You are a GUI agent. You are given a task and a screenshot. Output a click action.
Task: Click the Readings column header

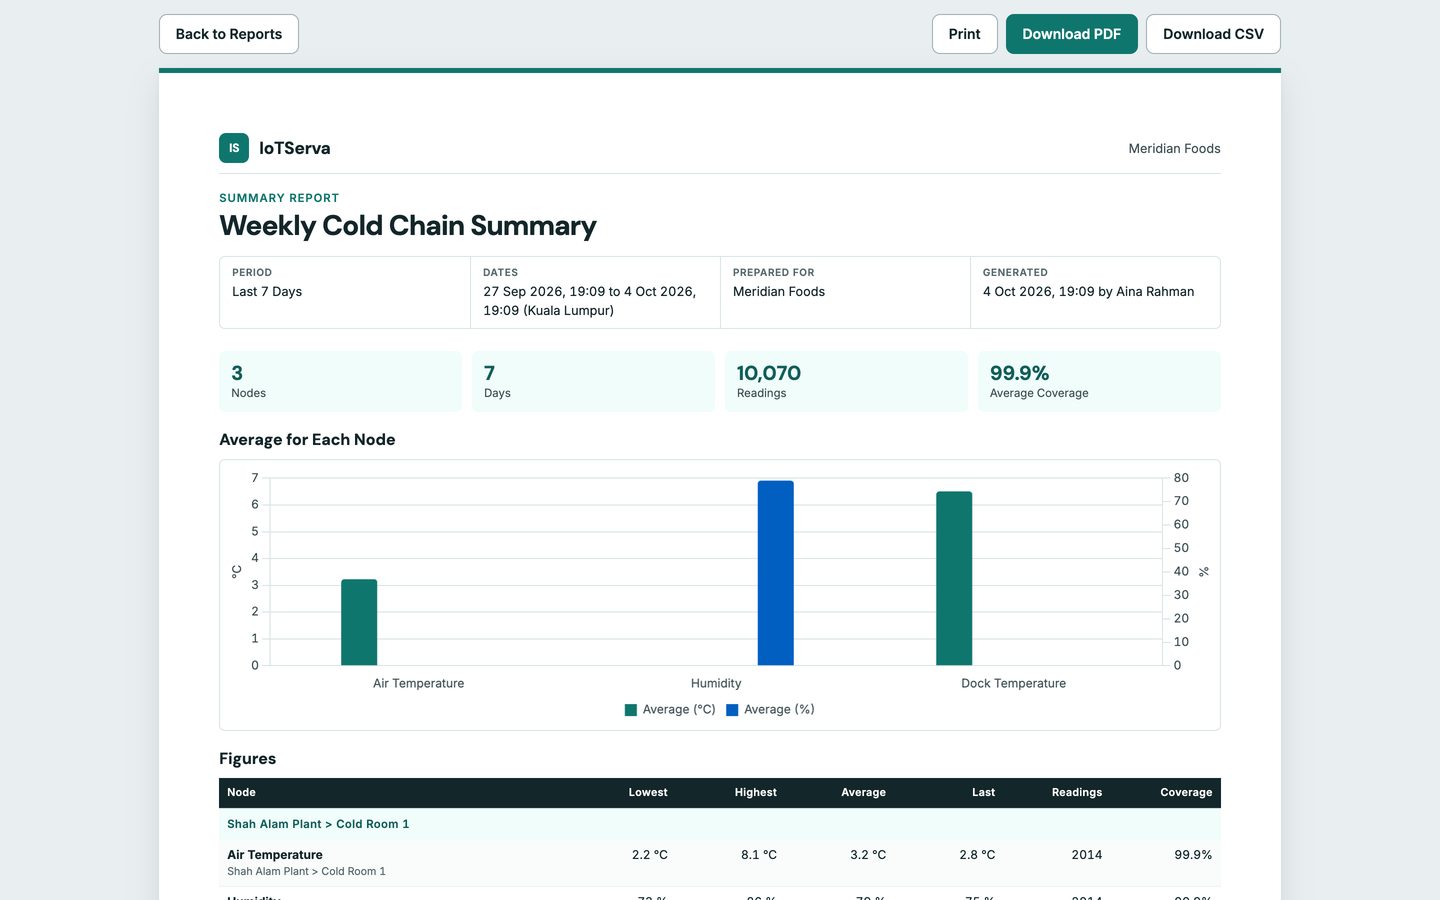pos(1077,793)
